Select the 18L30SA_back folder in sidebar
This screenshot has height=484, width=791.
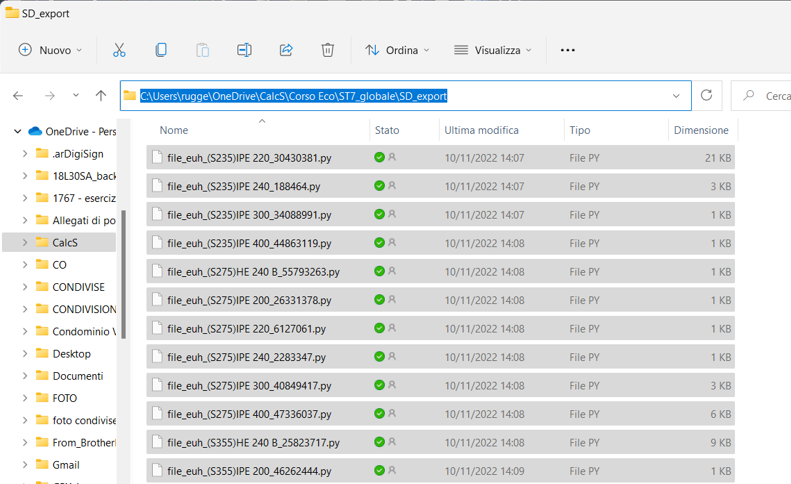[84, 176]
